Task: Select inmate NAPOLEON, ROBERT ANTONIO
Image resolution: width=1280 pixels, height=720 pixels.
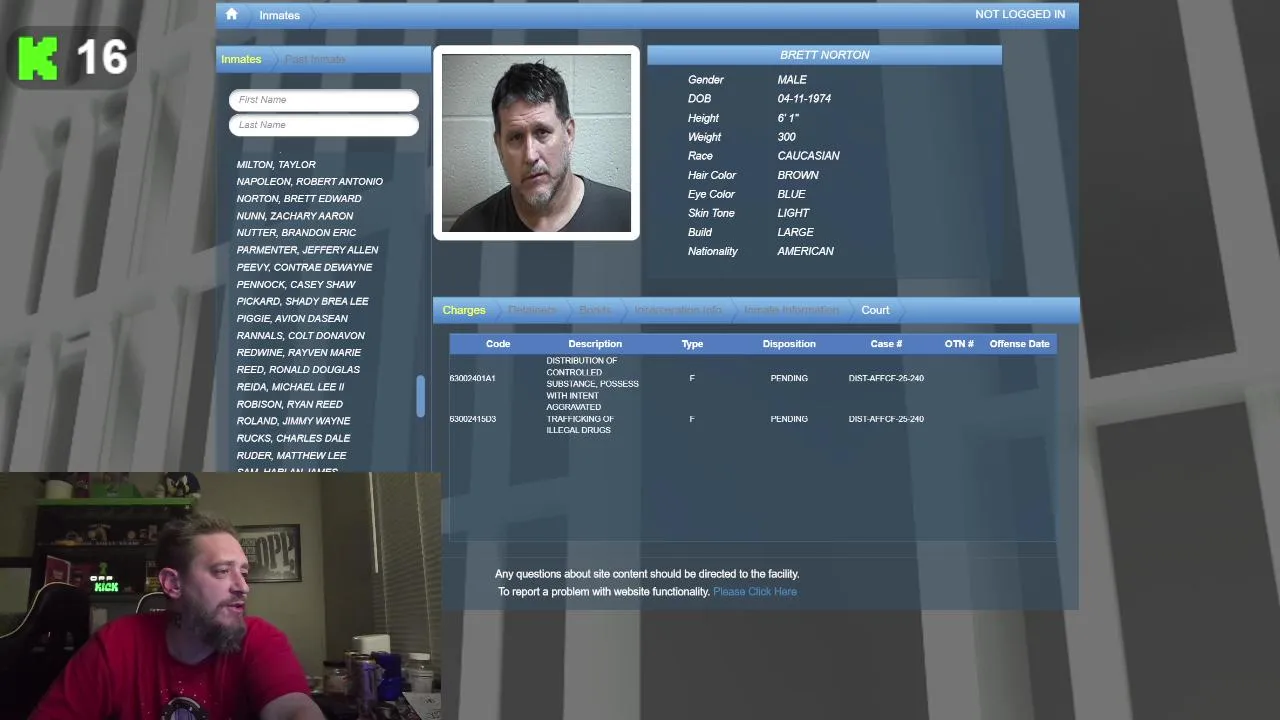Action: (309, 182)
